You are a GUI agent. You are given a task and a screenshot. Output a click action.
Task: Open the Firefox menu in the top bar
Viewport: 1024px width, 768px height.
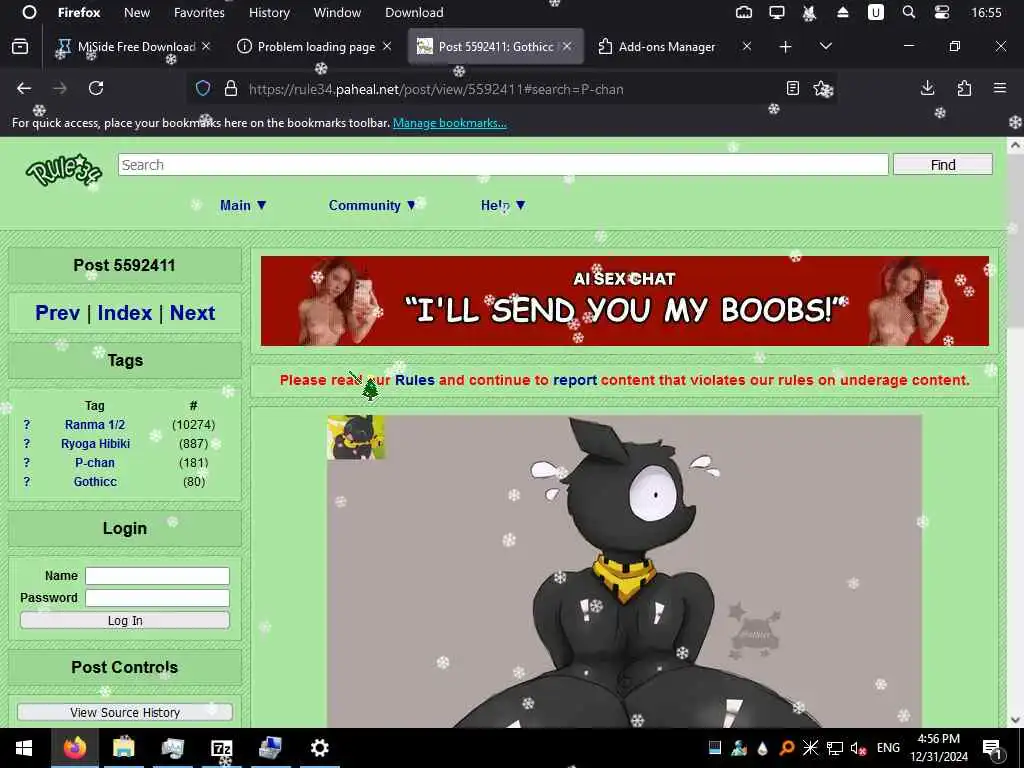point(79,12)
